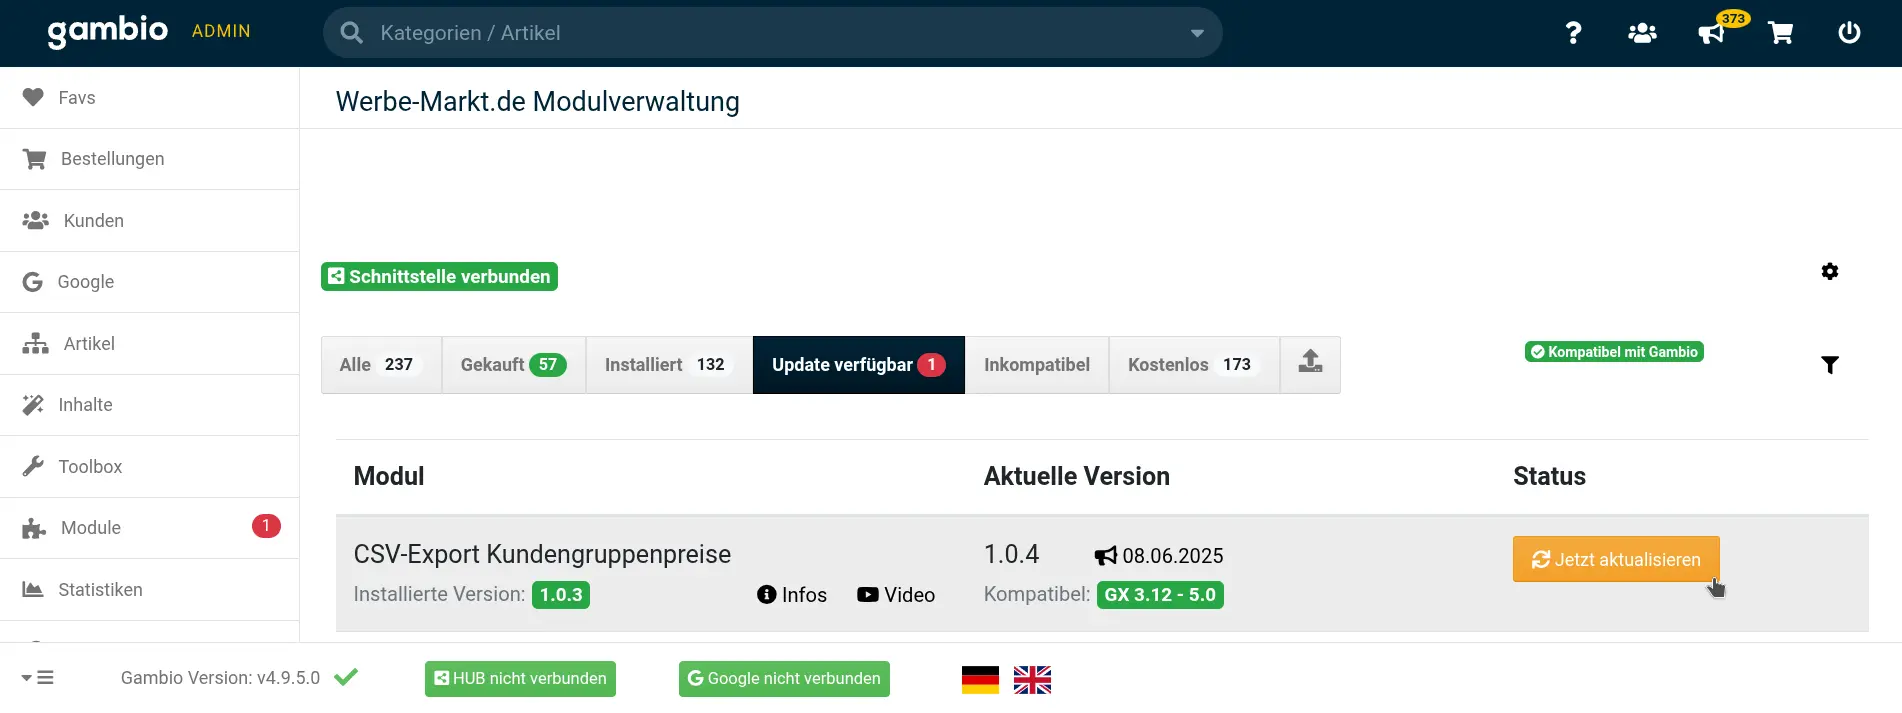Click the users group icon in header

click(1642, 33)
